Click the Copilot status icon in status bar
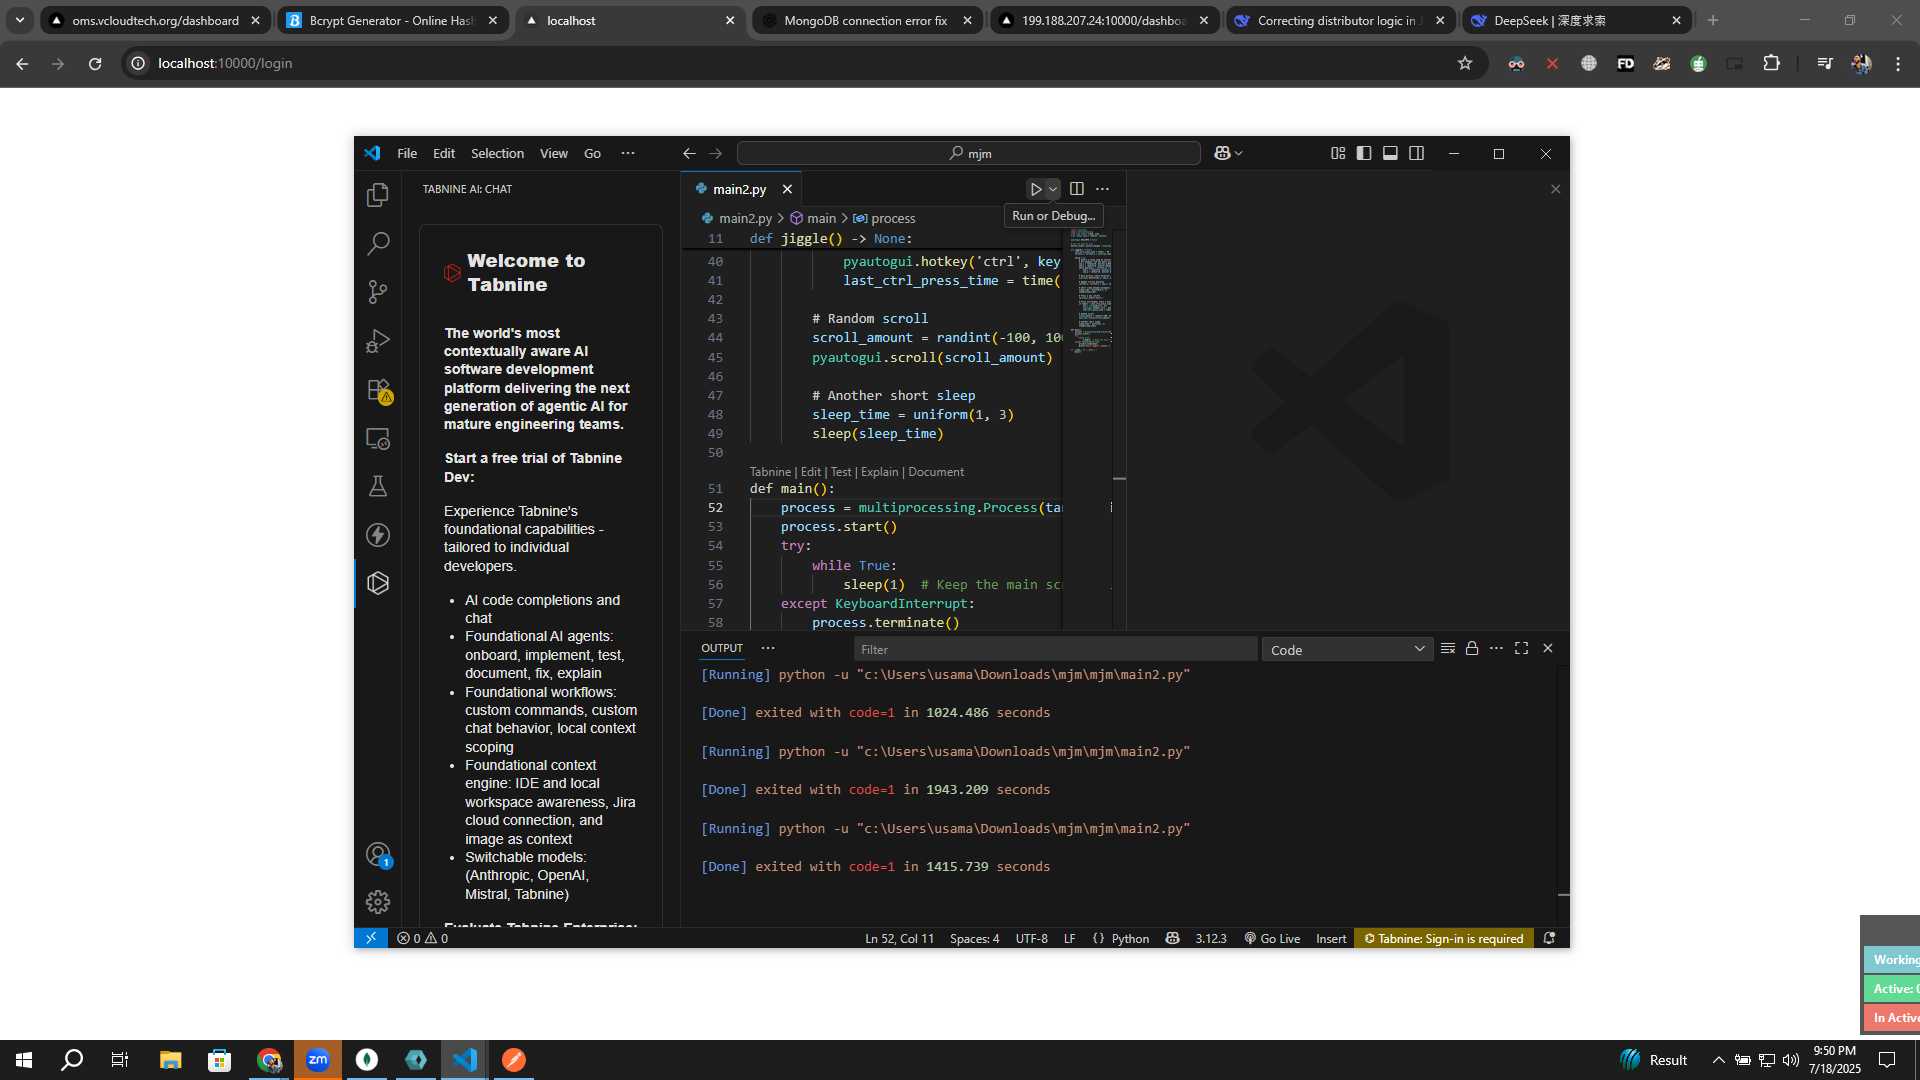Screen dimensions: 1920x1080 [x=1173, y=938]
